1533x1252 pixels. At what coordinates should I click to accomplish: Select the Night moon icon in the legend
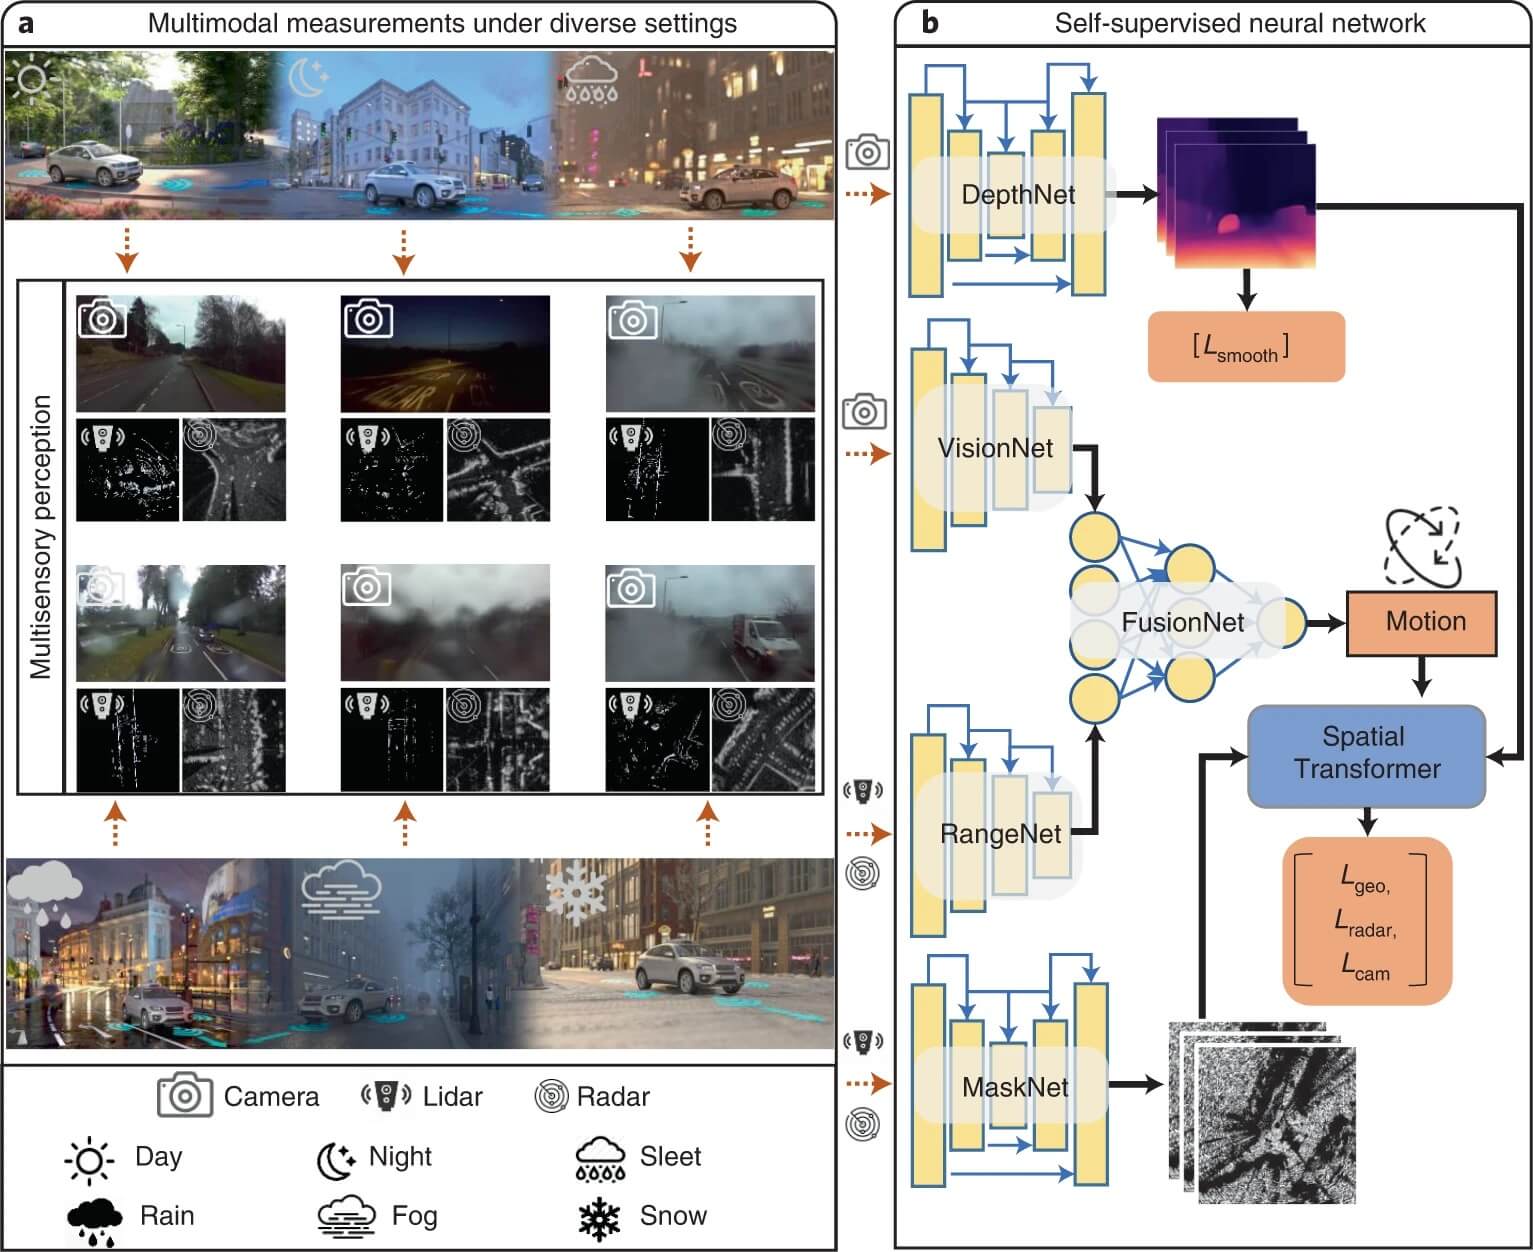[336, 1160]
